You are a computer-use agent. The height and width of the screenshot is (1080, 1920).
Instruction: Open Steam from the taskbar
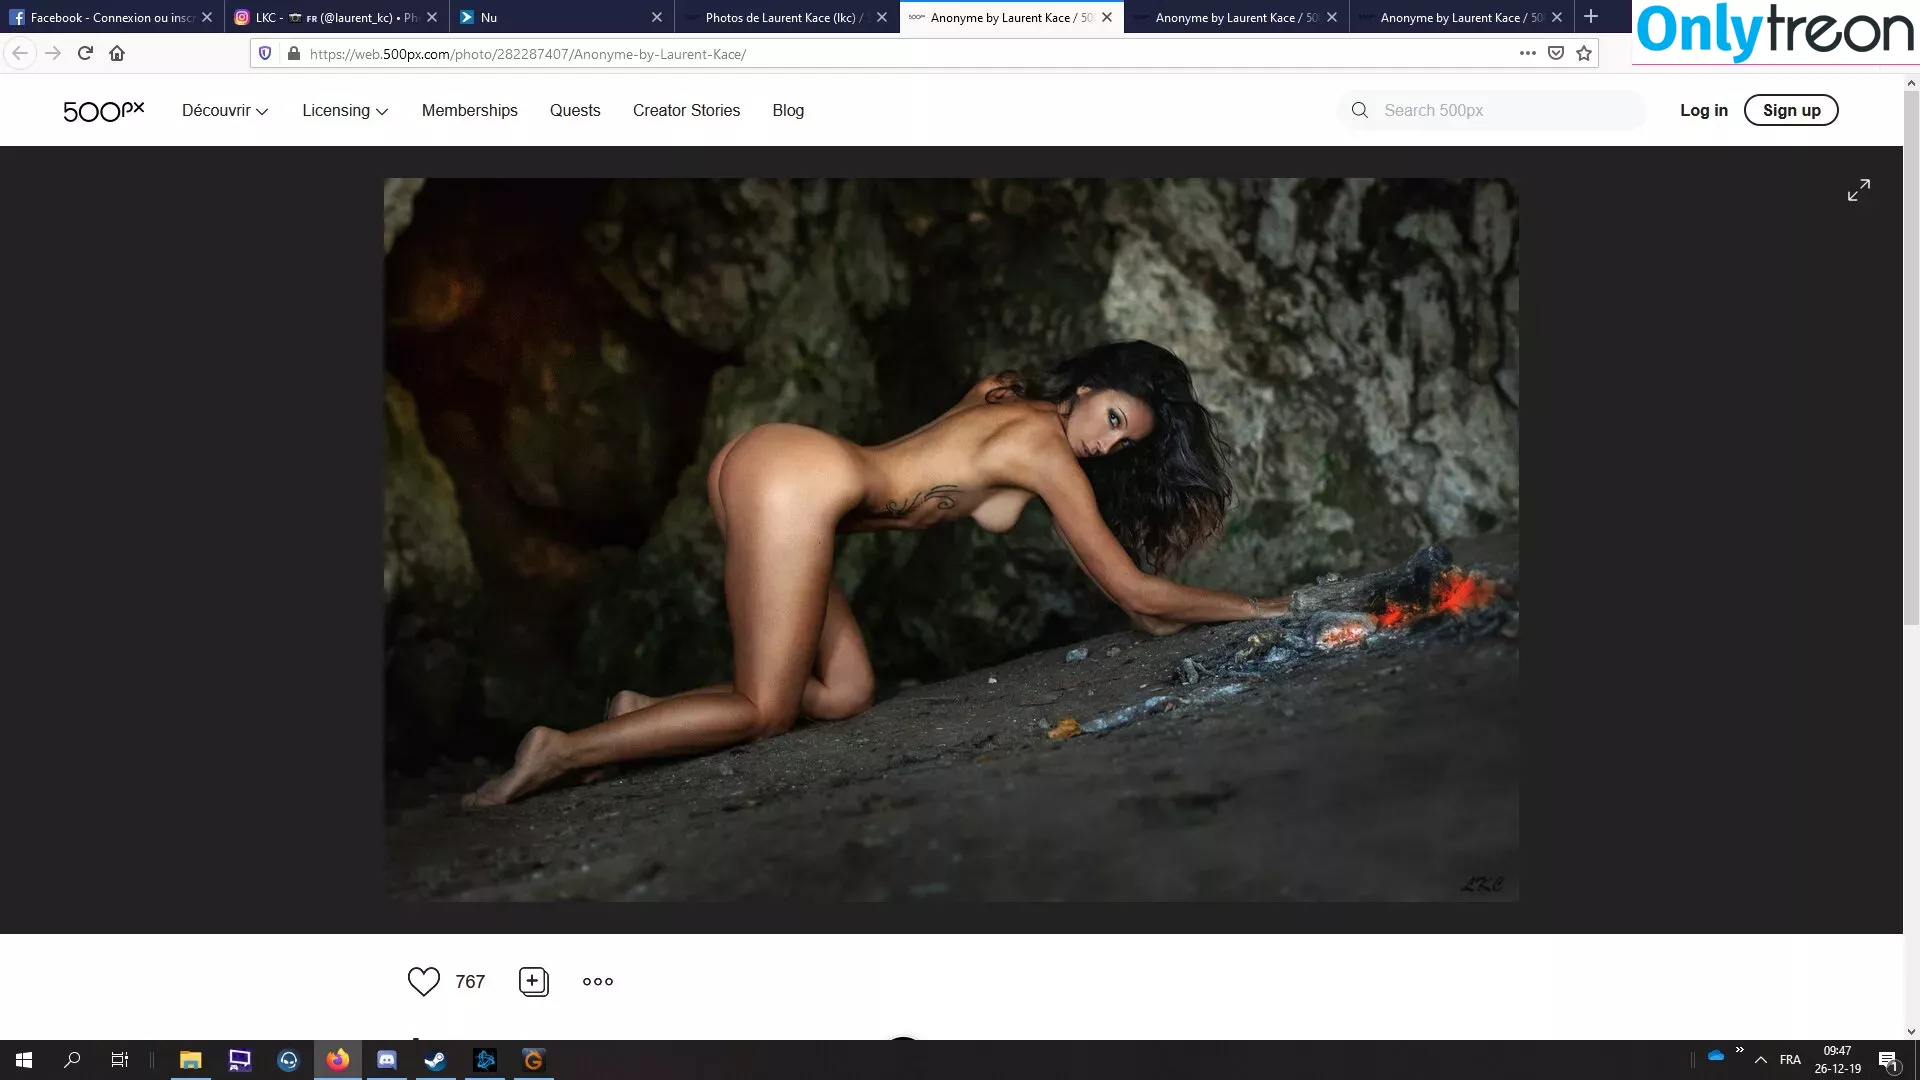(435, 1060)
